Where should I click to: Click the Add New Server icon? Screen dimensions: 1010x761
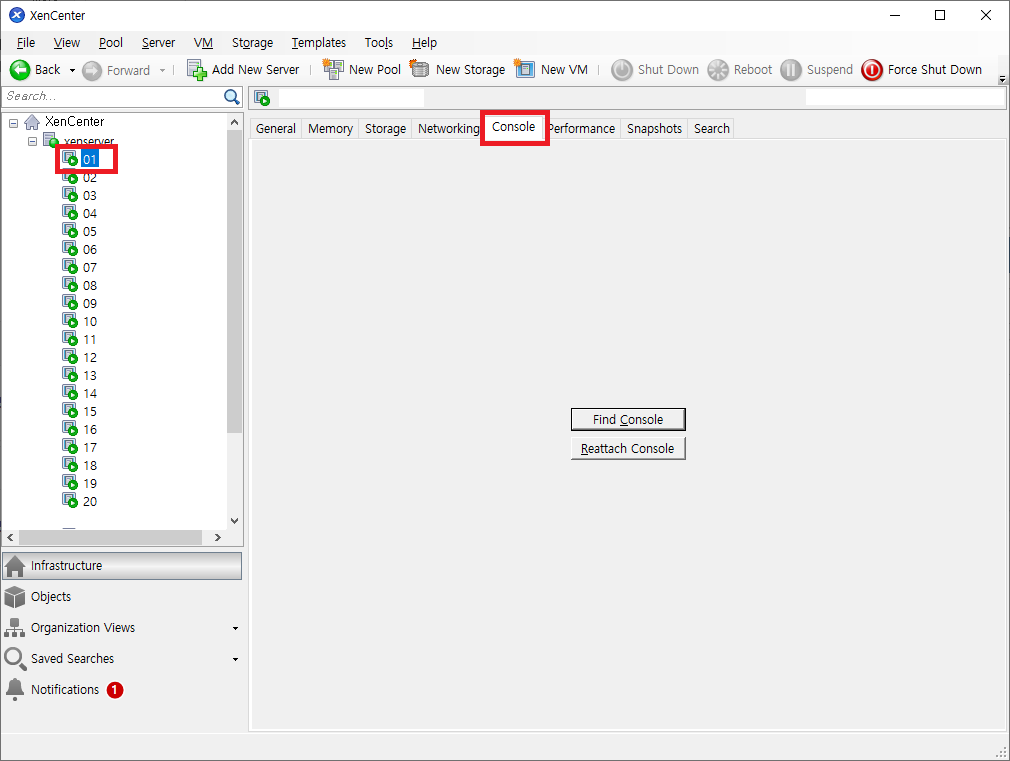tap(196, 70)
